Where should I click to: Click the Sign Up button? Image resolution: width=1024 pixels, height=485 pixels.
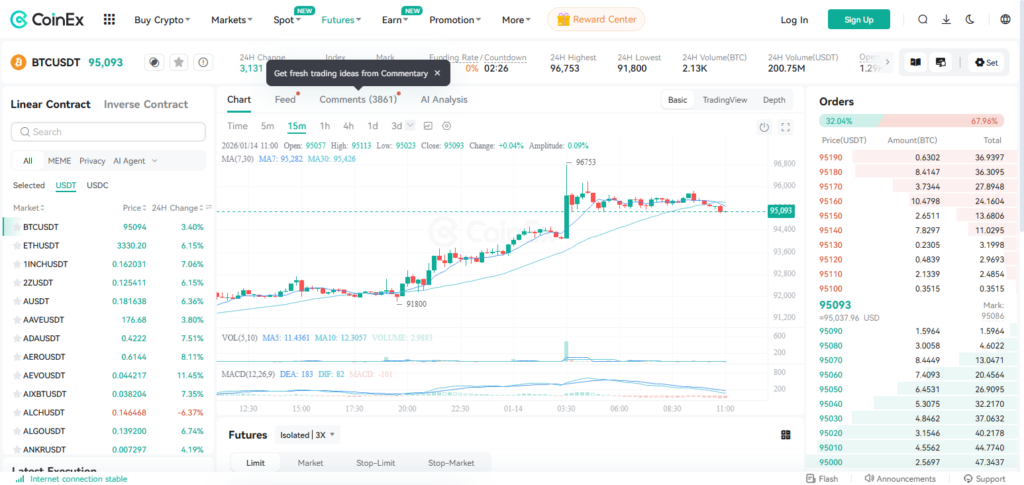coord(859,20)
